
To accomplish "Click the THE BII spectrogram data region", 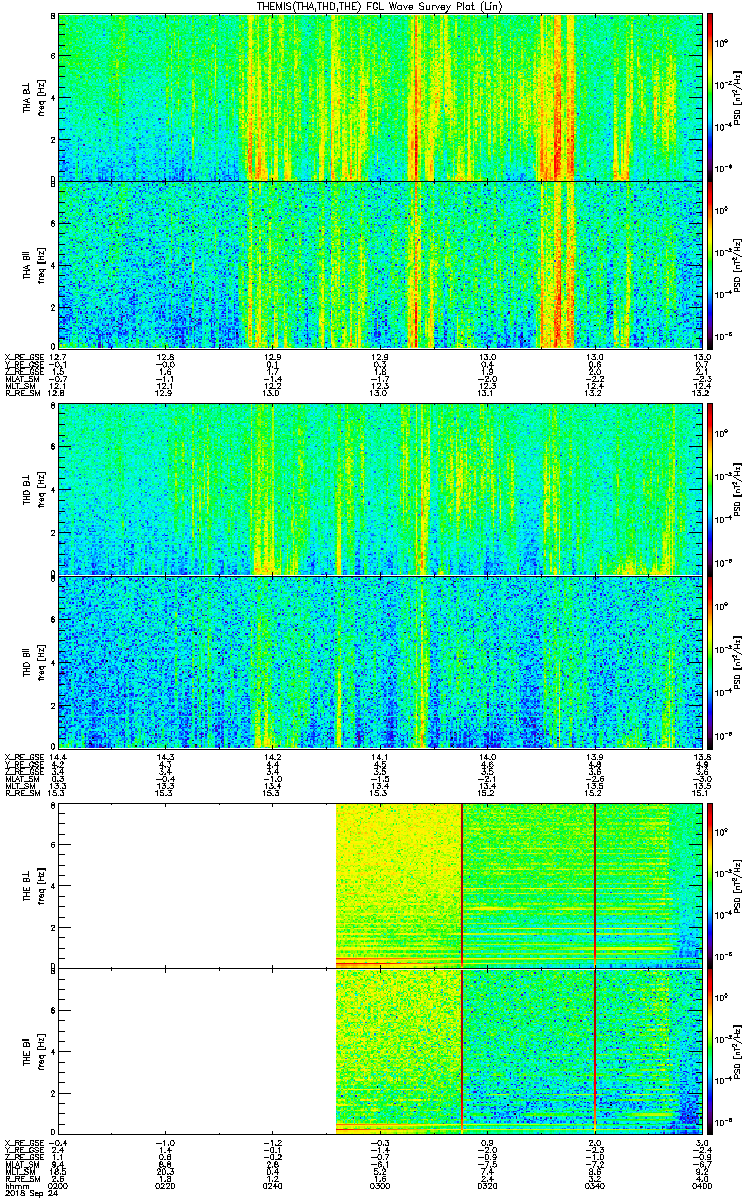I will click(517, 1052).
